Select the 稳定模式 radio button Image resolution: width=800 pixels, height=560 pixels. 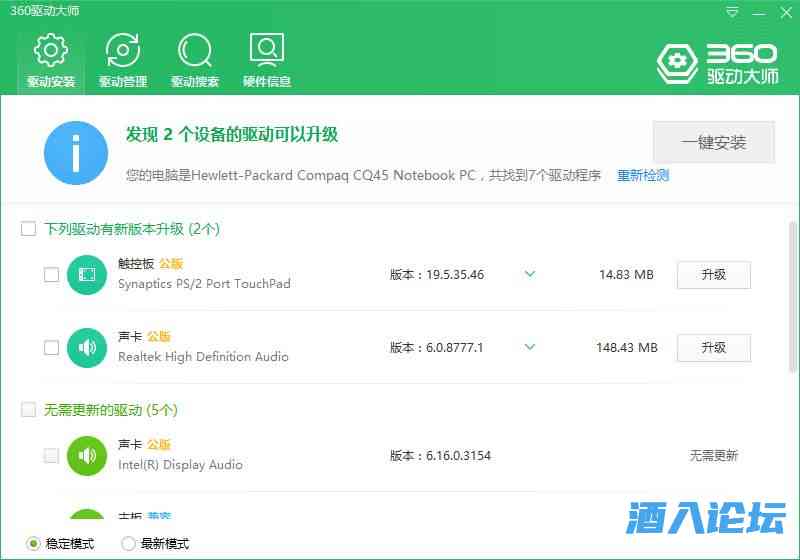(33, 544)
